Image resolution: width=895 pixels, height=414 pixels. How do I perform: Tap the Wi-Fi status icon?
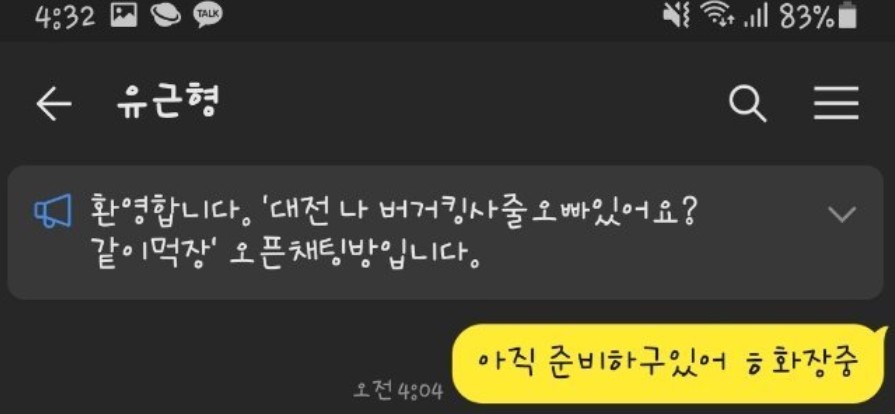tap(719, 17)
